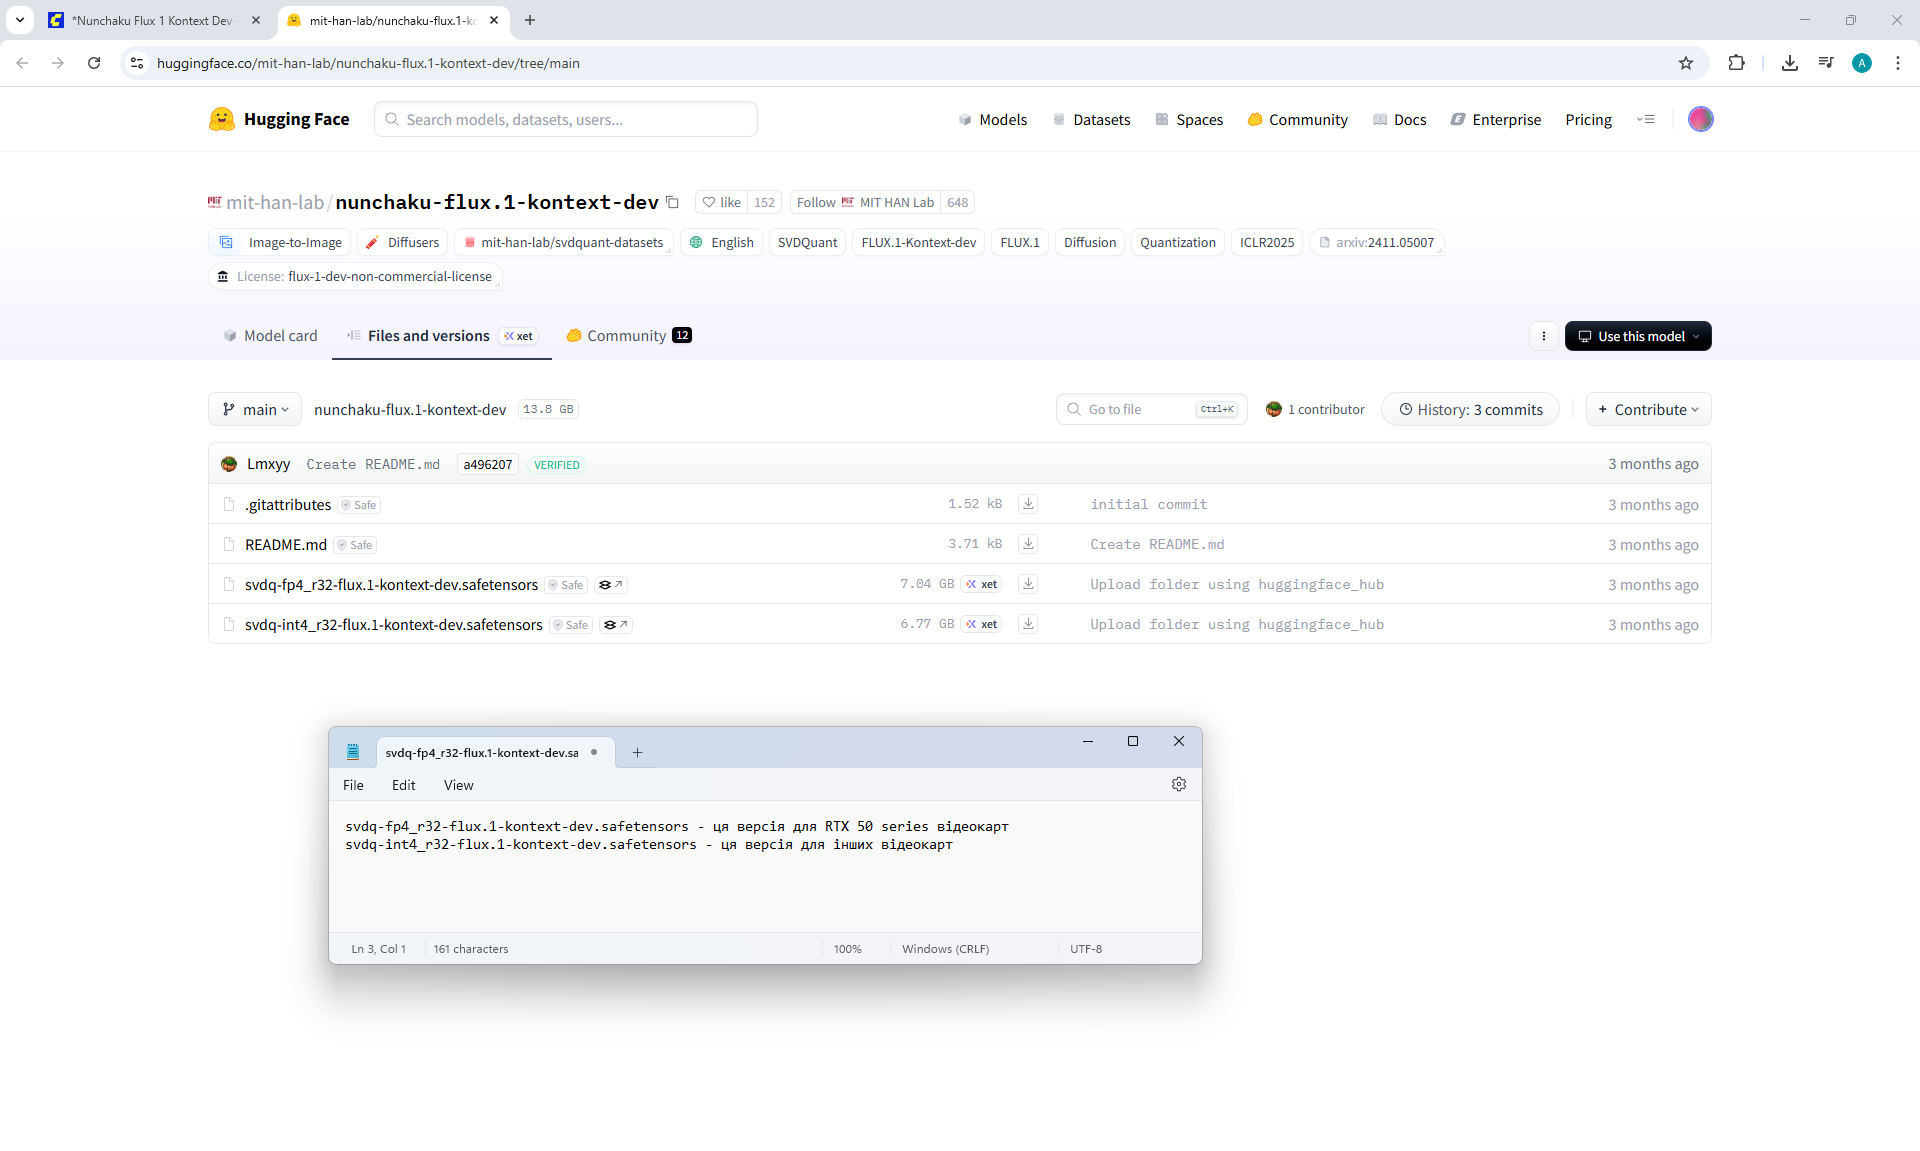Switch to the Model card tab

coord(270,336)
